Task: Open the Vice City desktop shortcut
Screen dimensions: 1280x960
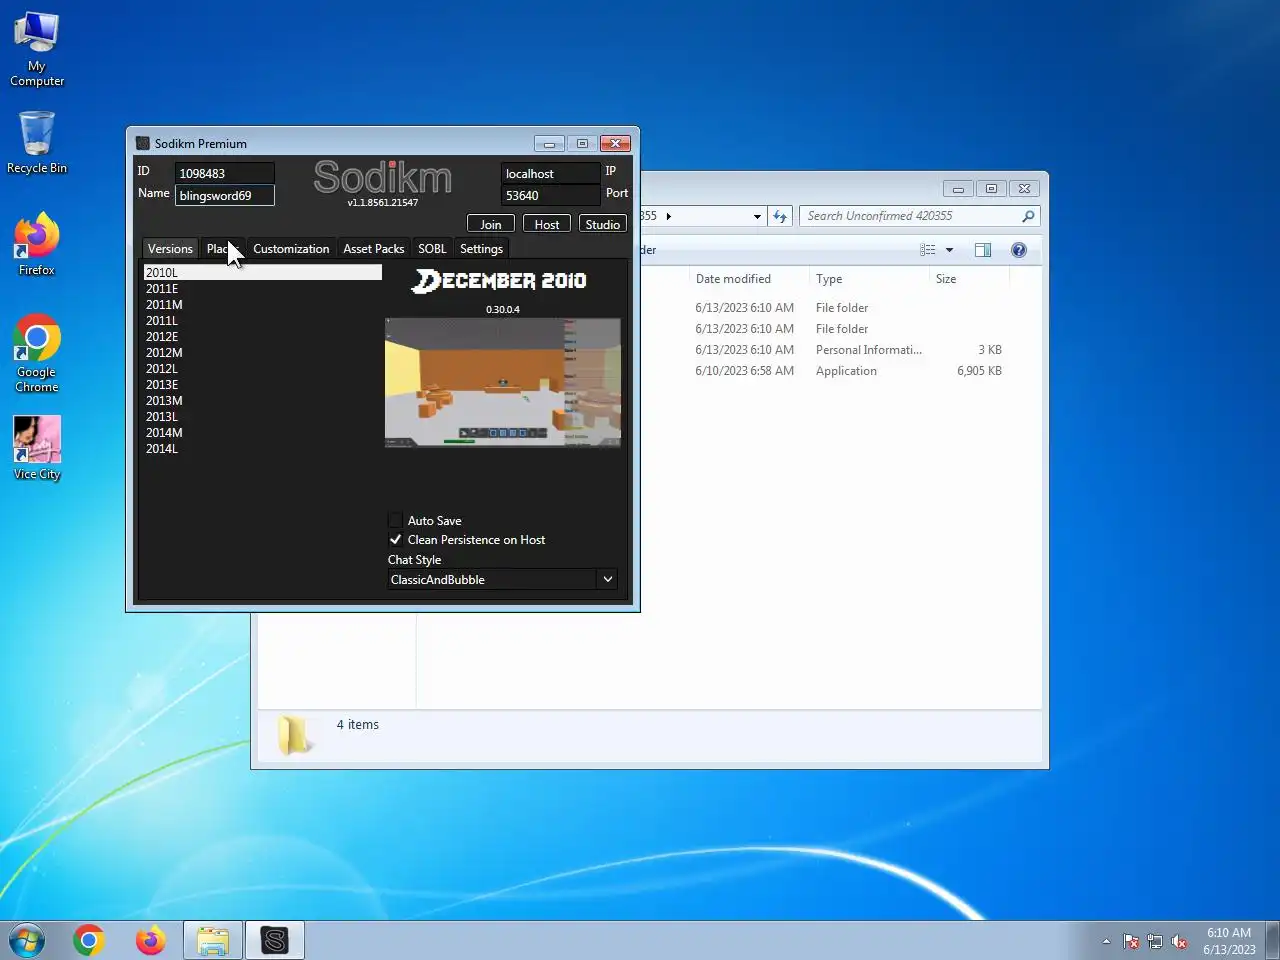Action: 37,448
